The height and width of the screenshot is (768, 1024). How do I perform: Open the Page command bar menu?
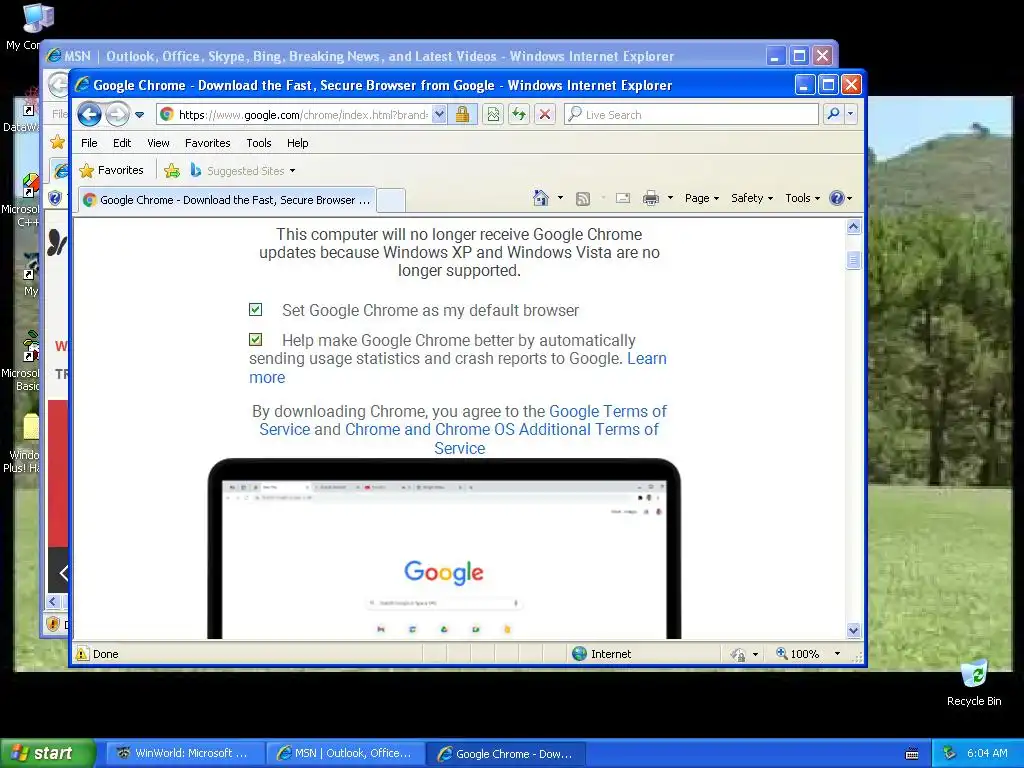701,198
